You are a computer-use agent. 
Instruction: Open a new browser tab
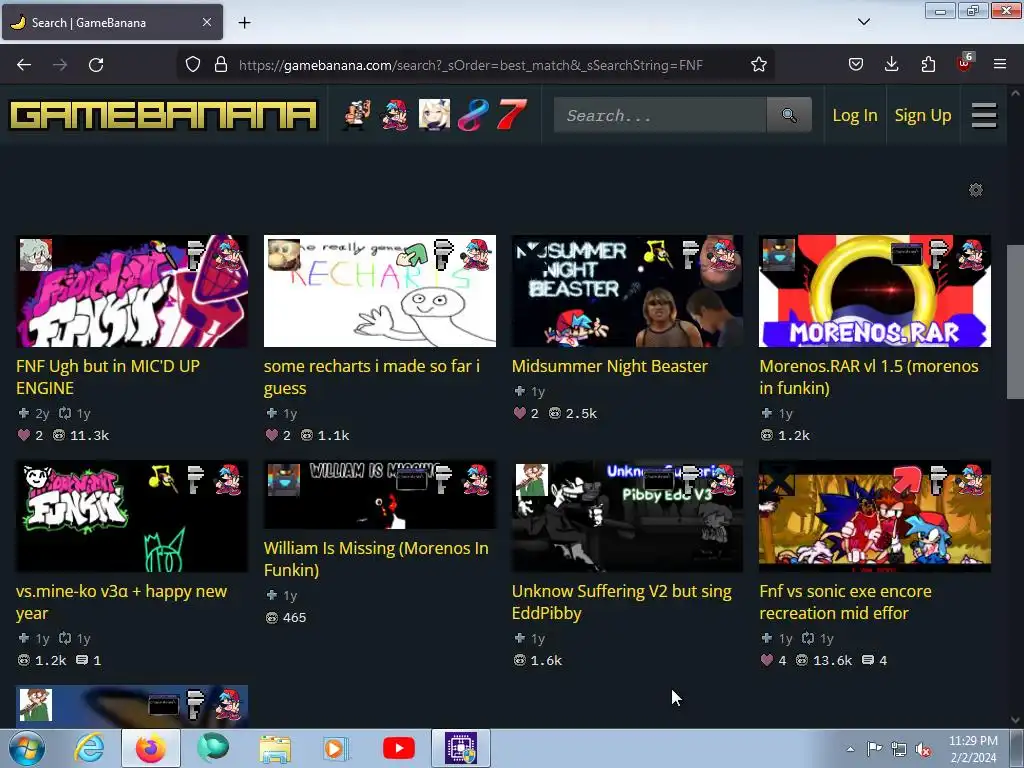coord(244,23)
